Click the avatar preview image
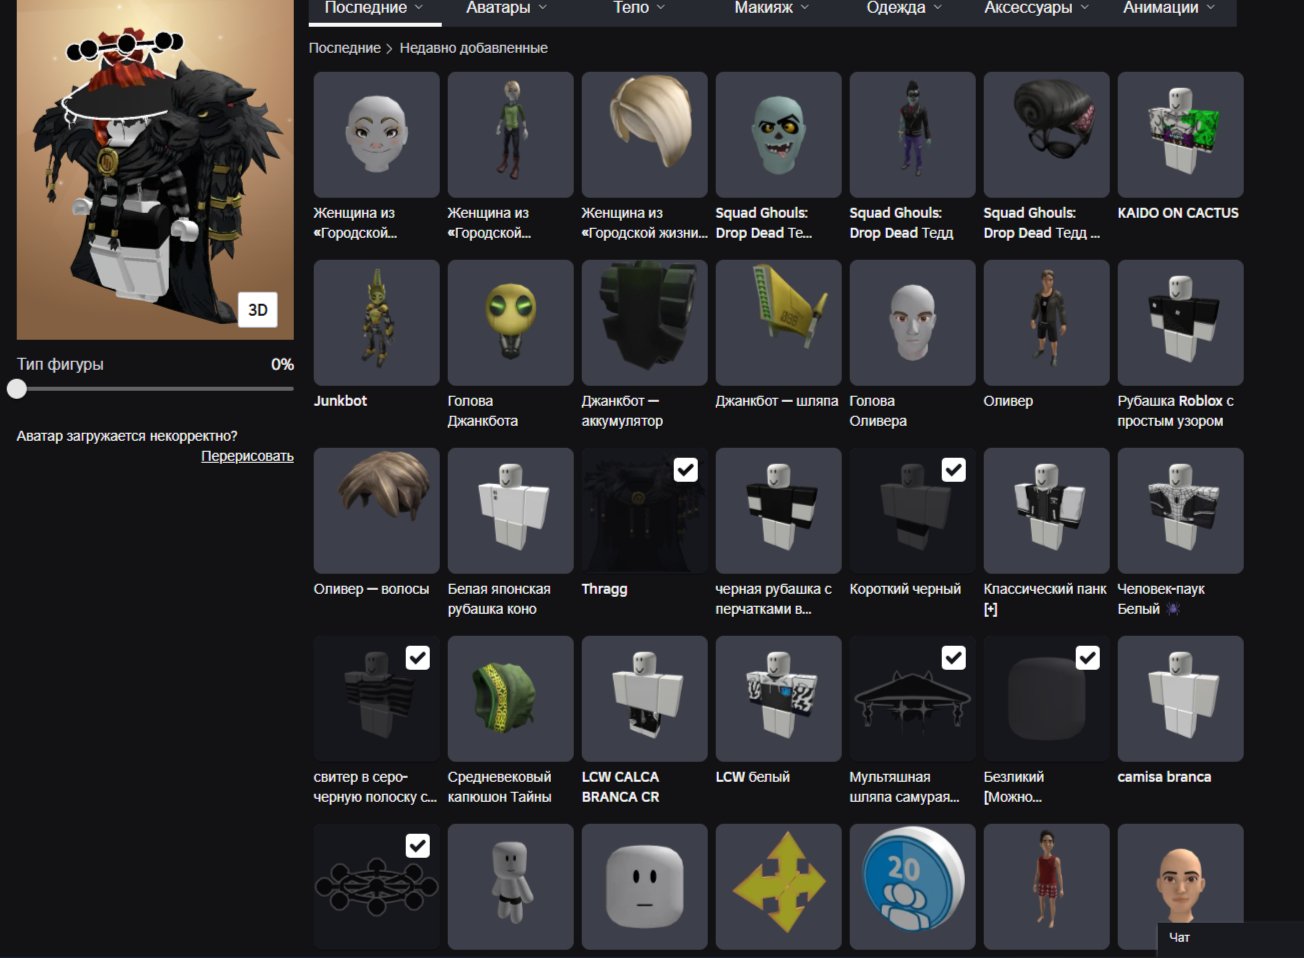This screenshot has height=958, width=1304. 155,170
